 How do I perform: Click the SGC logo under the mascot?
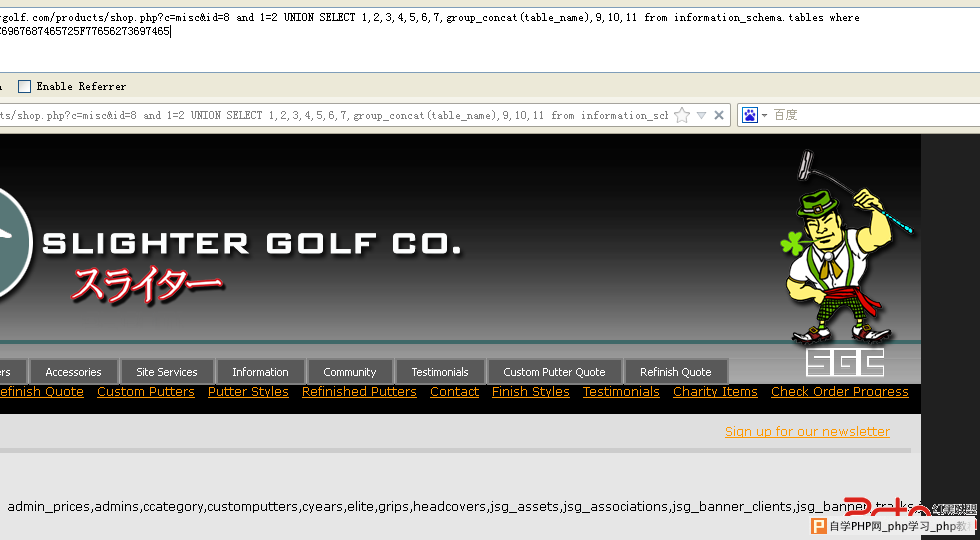coord(845,362)
